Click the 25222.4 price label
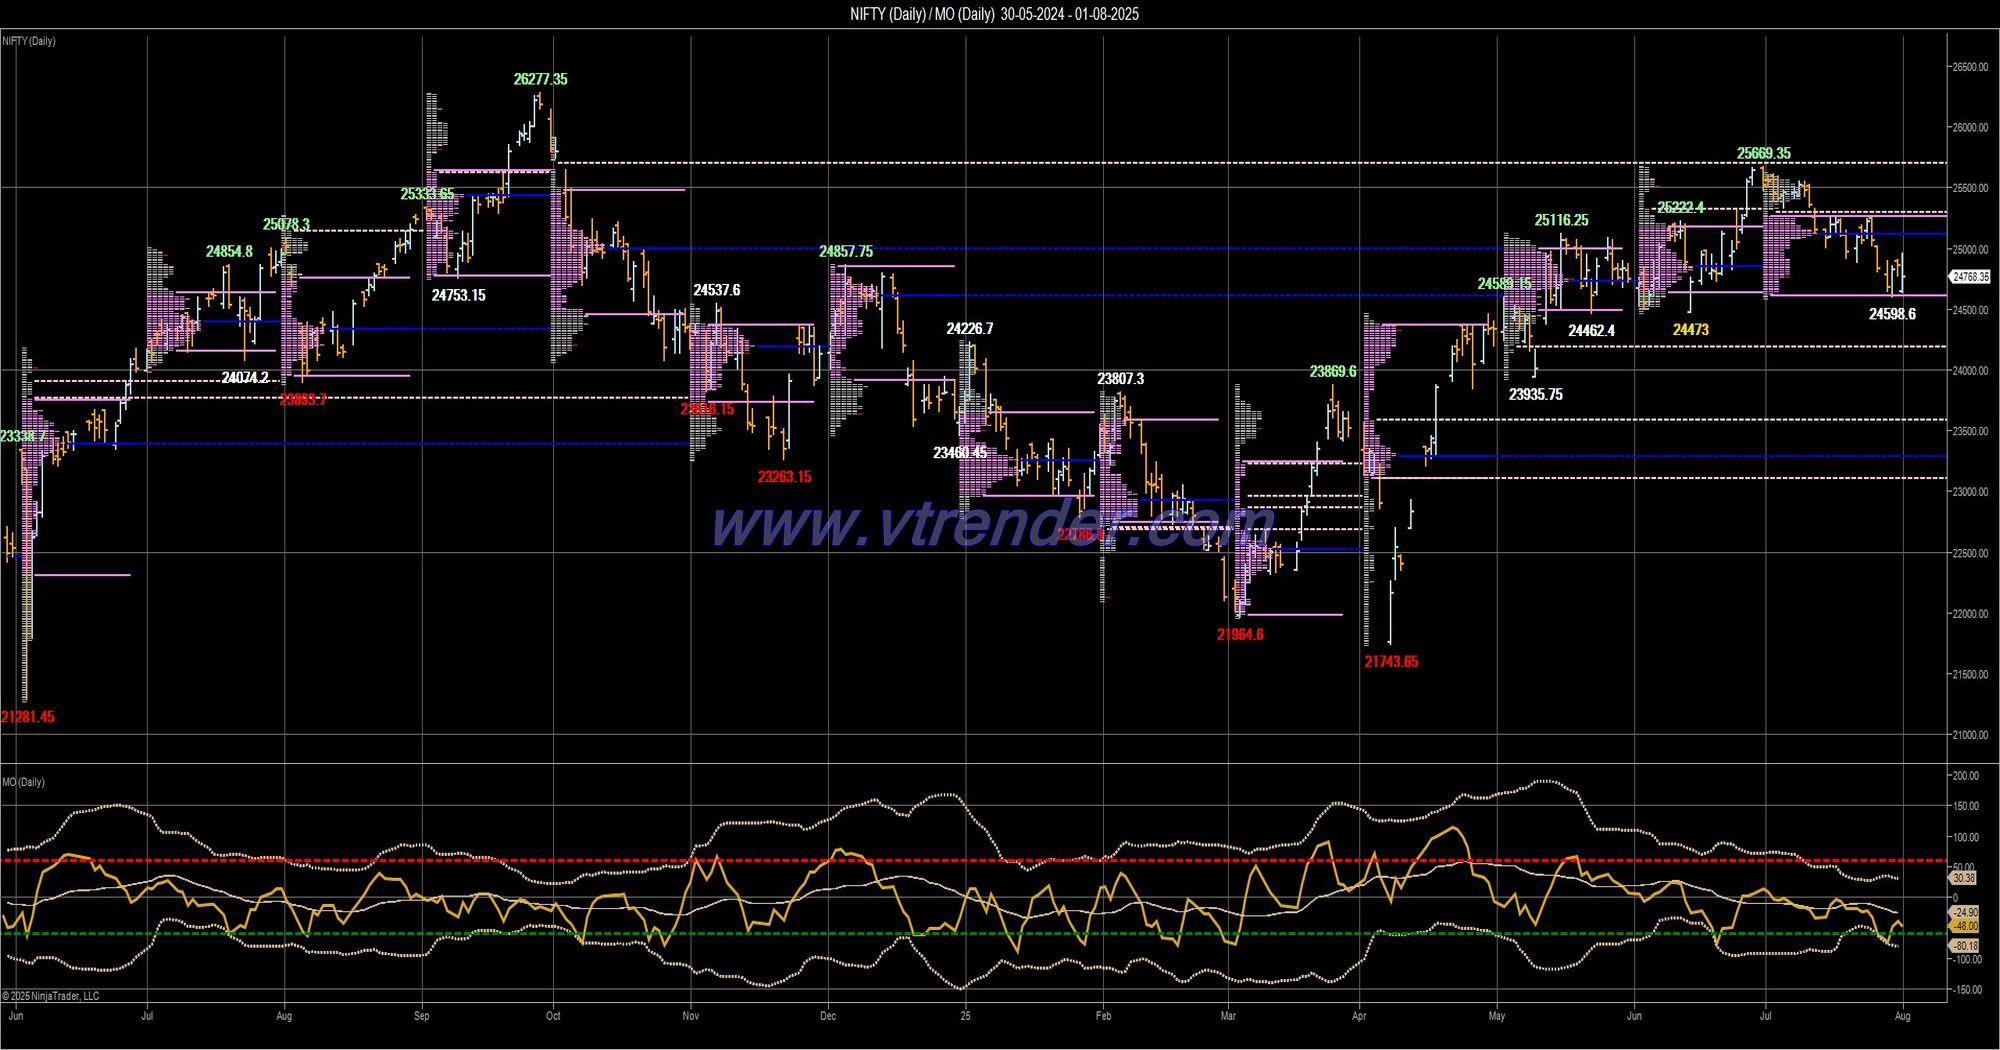Image resolution: width=2000 pixels, height=1050 pixels. coord(1680,208)
